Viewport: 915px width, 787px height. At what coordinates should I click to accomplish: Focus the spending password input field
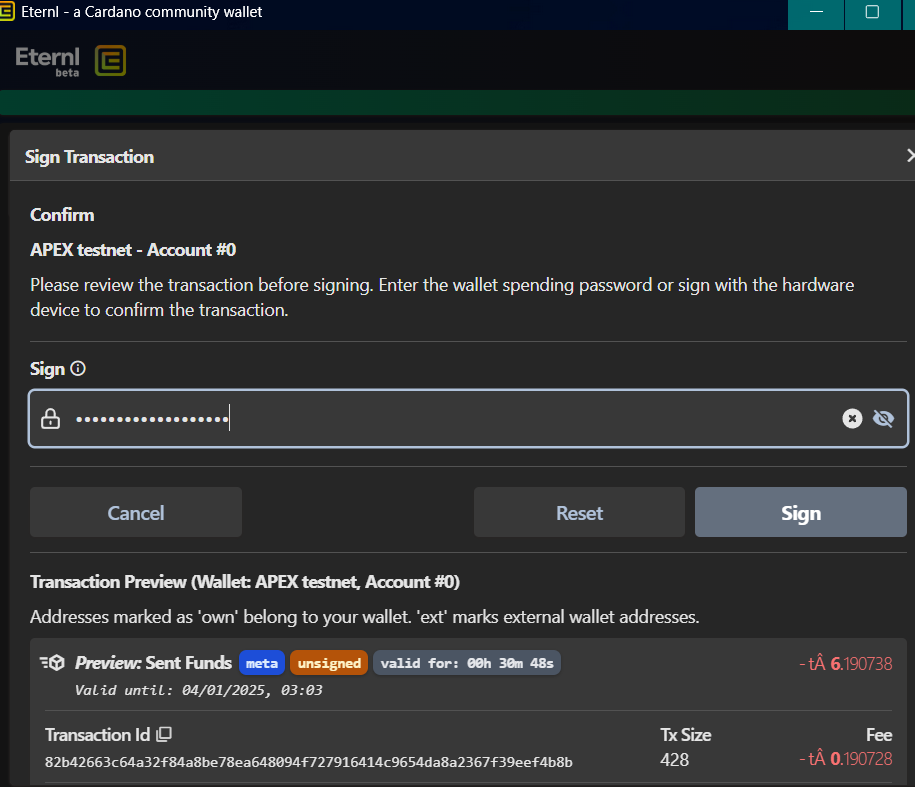coord(468,418)
